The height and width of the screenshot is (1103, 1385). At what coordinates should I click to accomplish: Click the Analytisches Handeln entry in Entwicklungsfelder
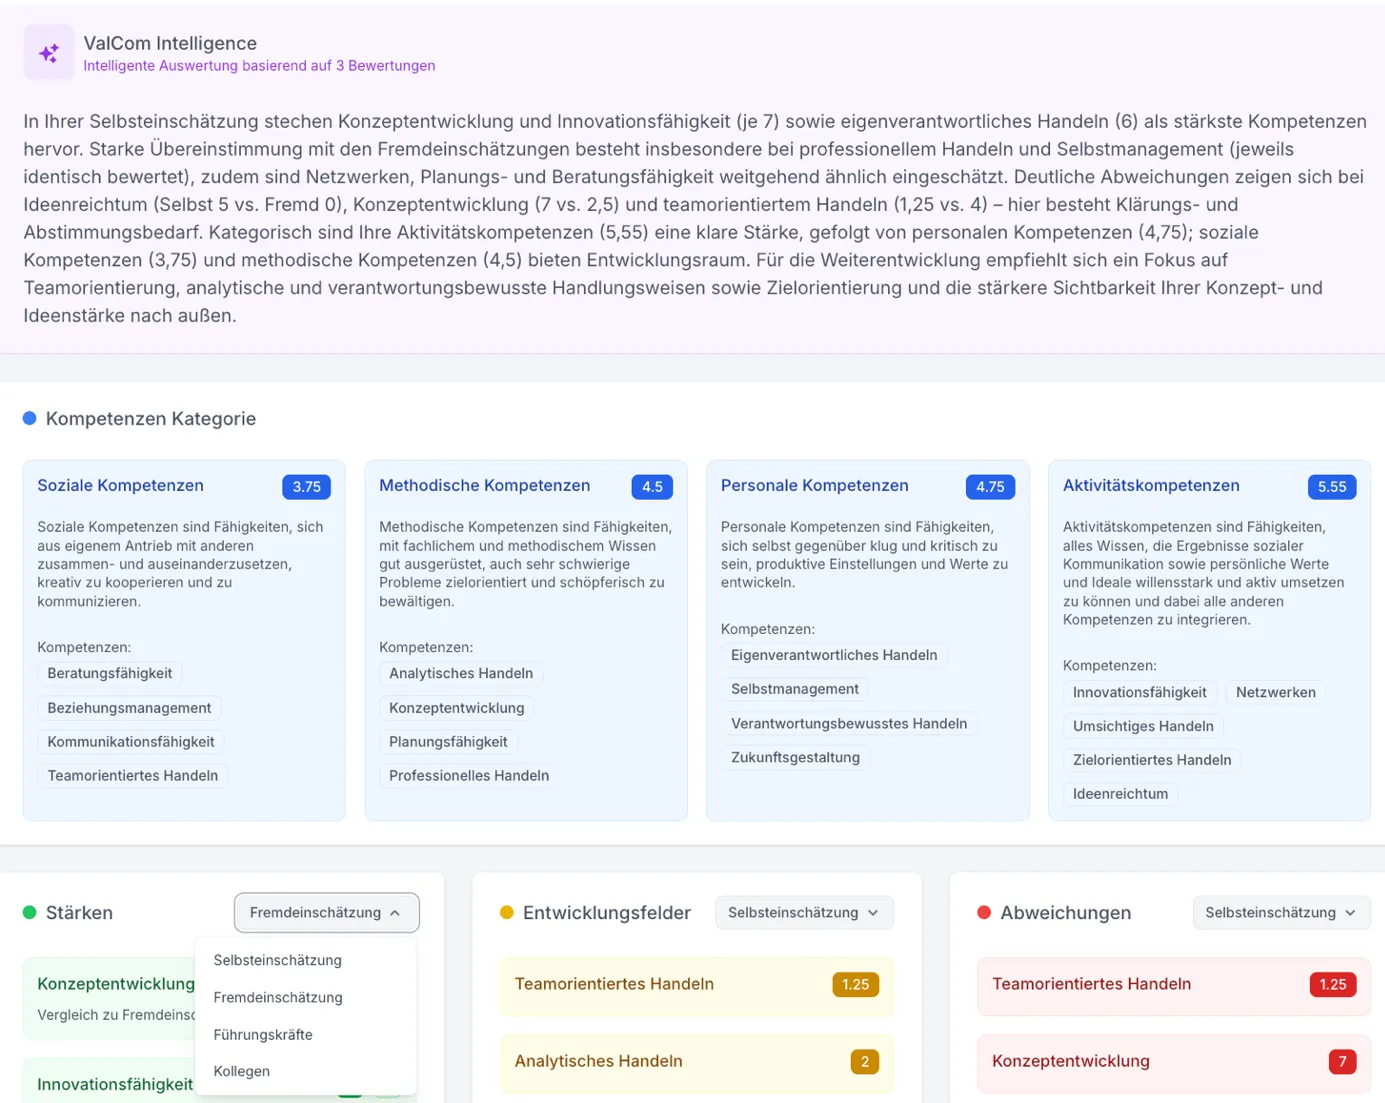point(598,1061)
